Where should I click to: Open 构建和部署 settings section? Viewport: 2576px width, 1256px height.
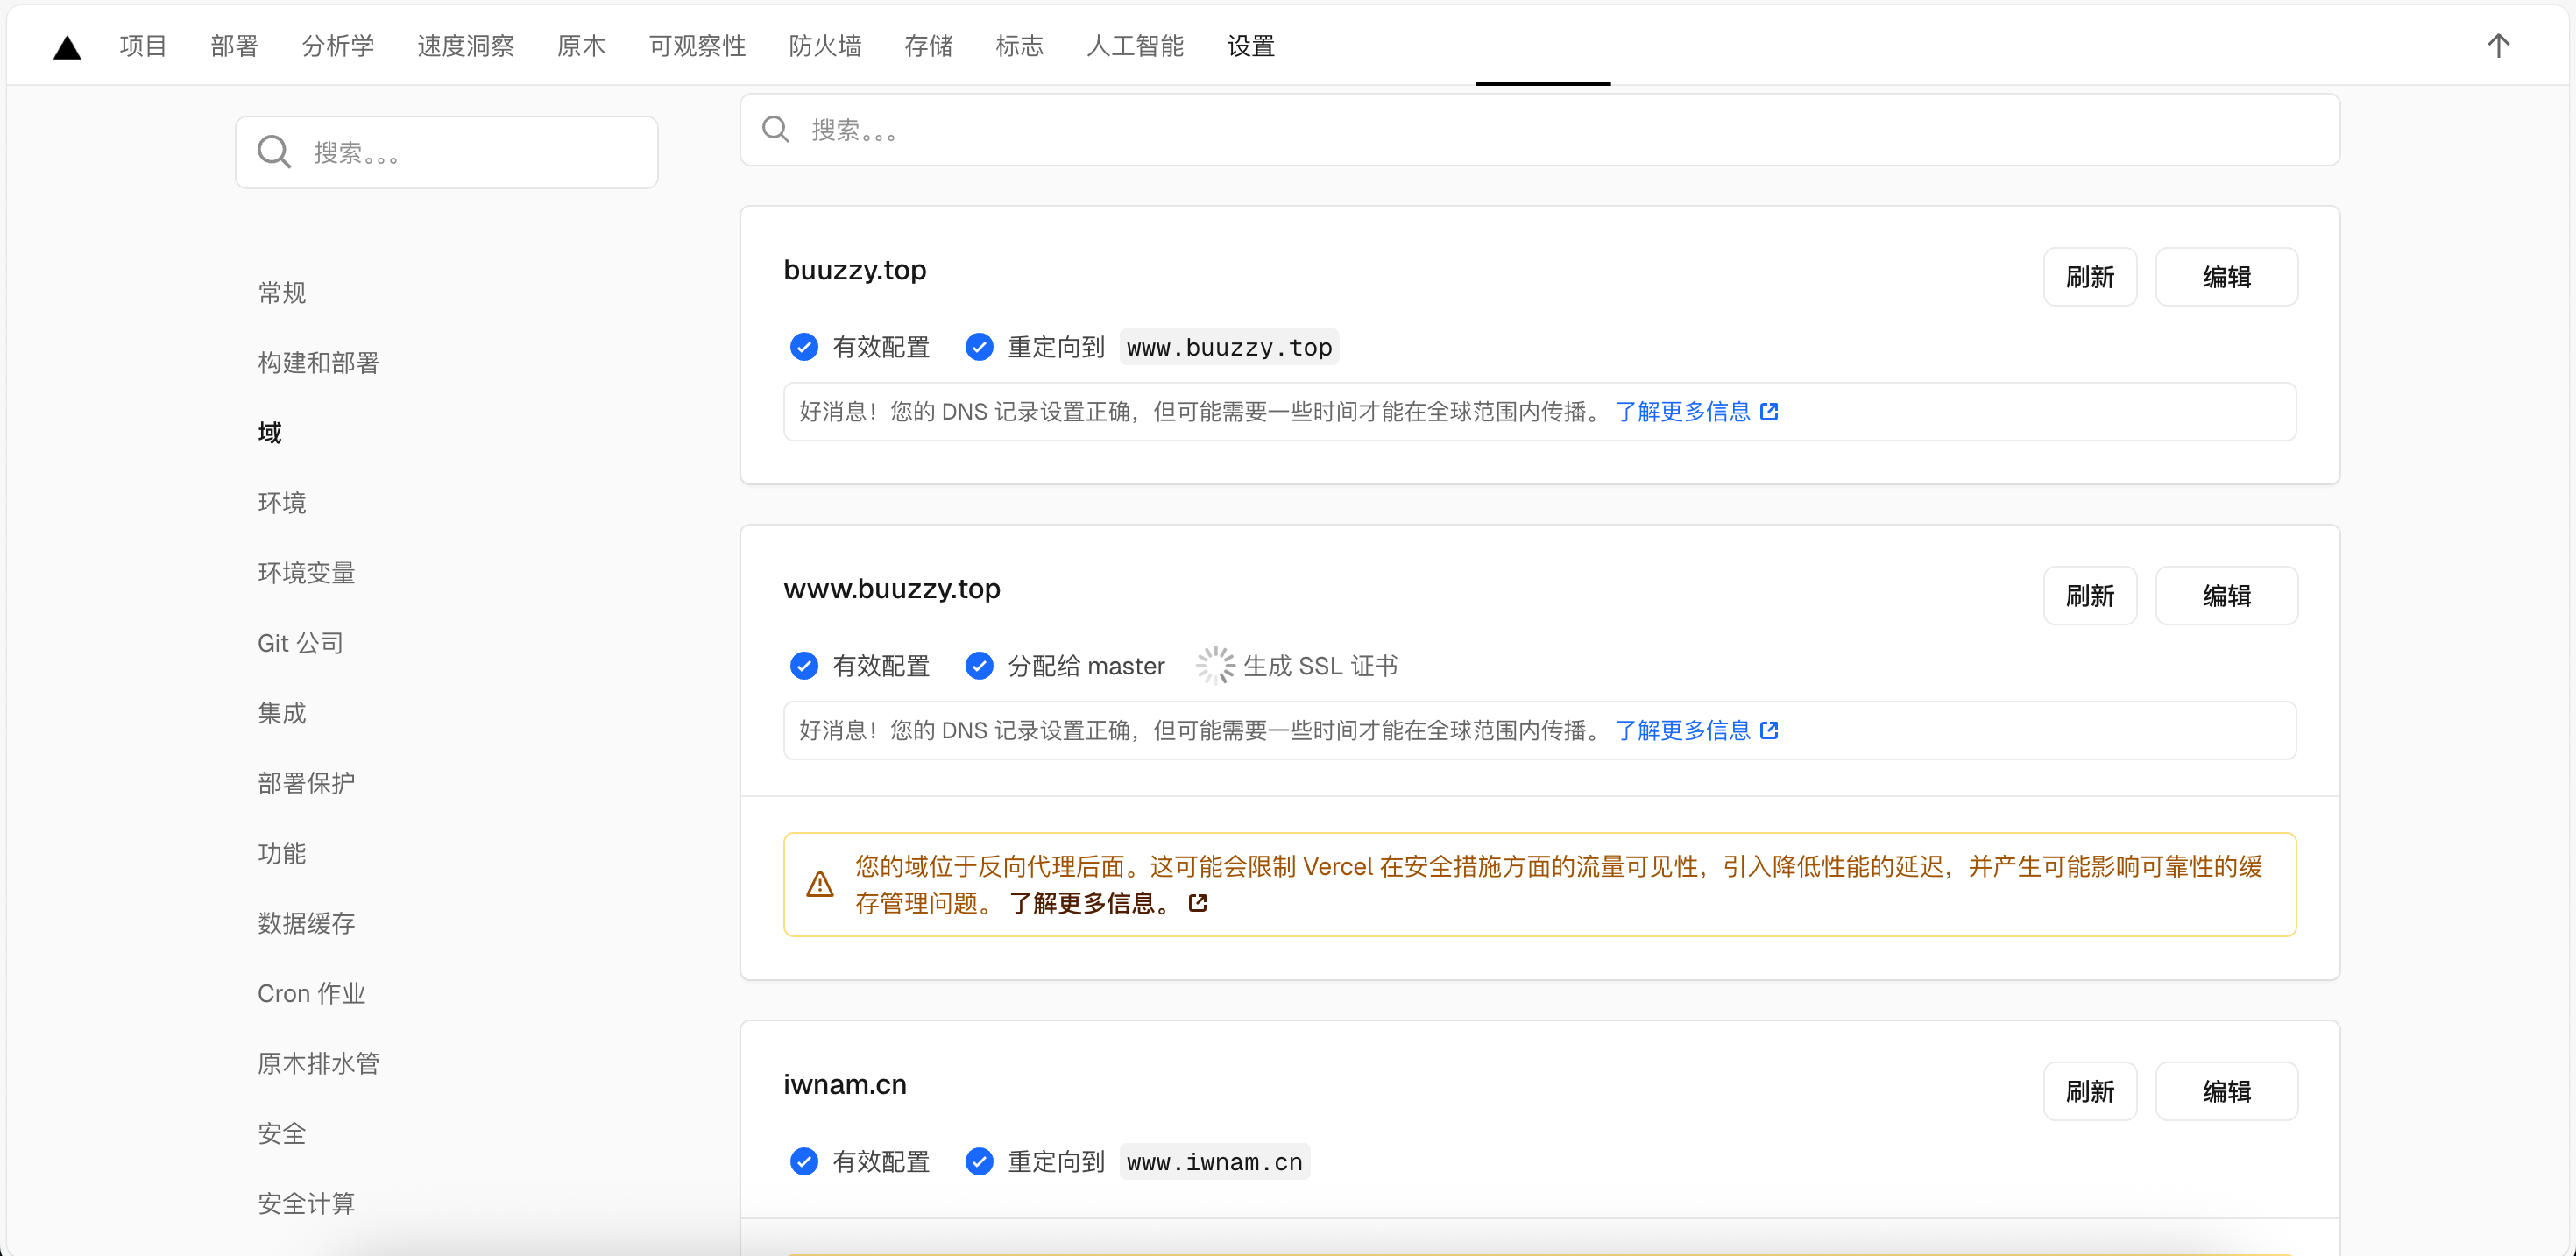point(319,363)
